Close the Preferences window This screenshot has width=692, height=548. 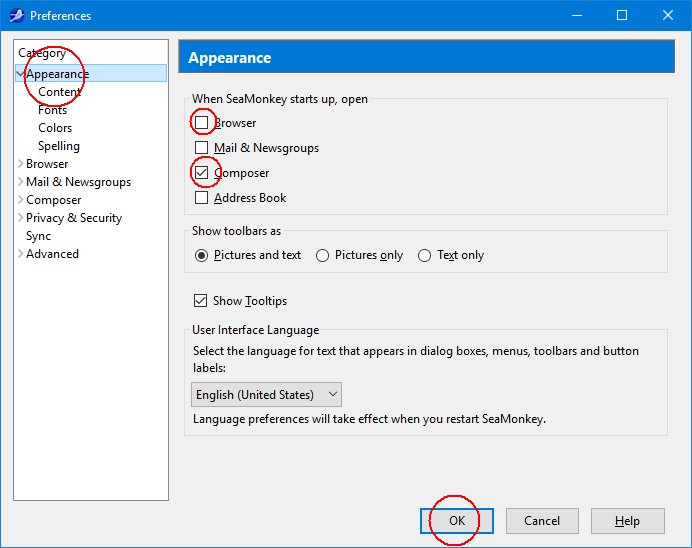click(668, 15)
